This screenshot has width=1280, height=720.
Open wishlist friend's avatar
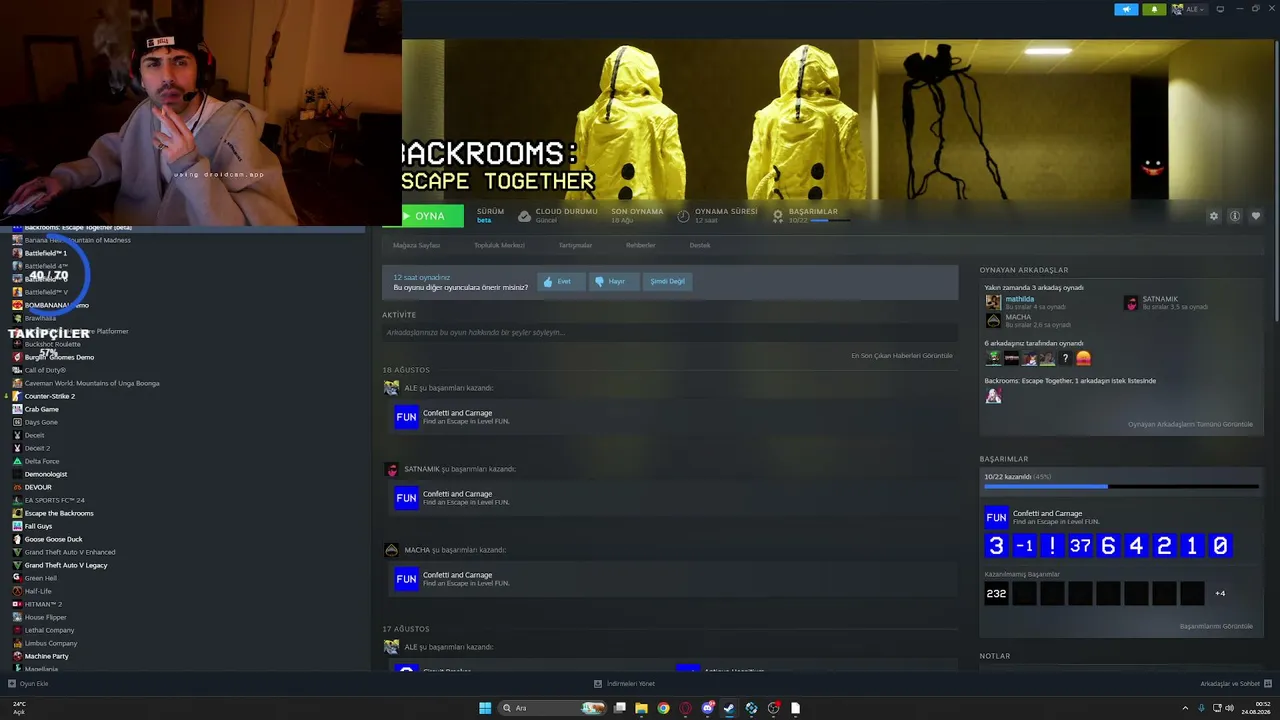tap(993, 396)
